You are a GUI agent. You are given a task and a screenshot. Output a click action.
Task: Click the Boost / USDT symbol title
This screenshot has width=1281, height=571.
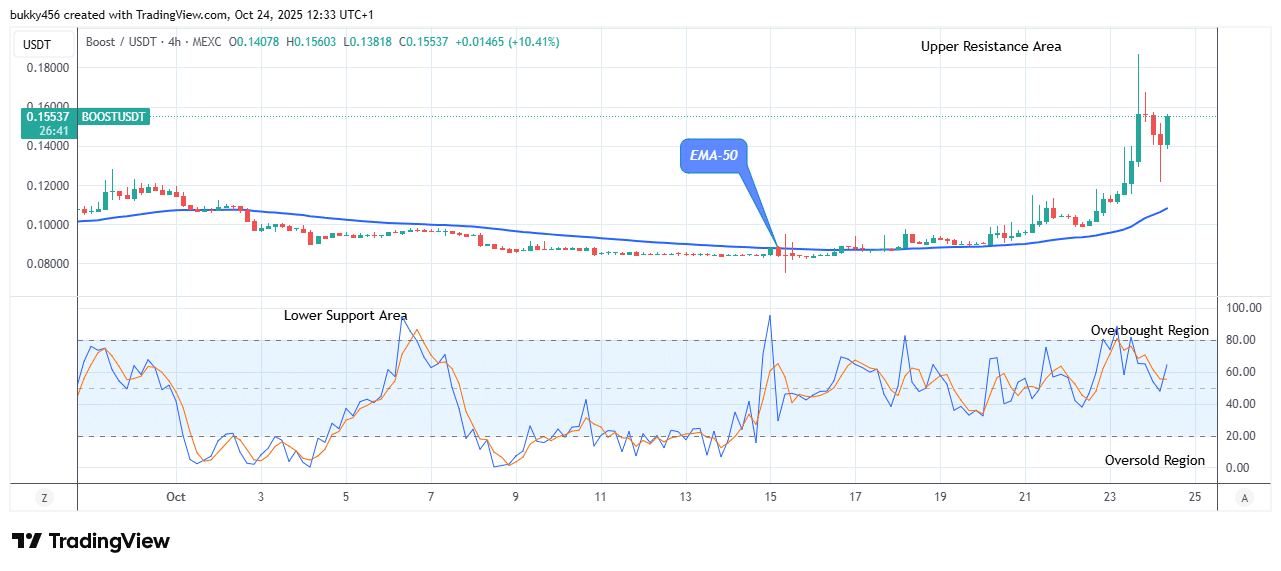120,42
